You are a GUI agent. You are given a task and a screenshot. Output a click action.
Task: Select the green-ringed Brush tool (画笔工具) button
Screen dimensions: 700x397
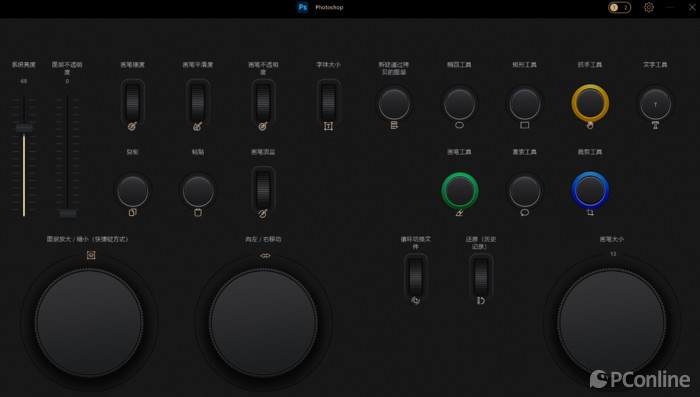(x=459, y=191)
